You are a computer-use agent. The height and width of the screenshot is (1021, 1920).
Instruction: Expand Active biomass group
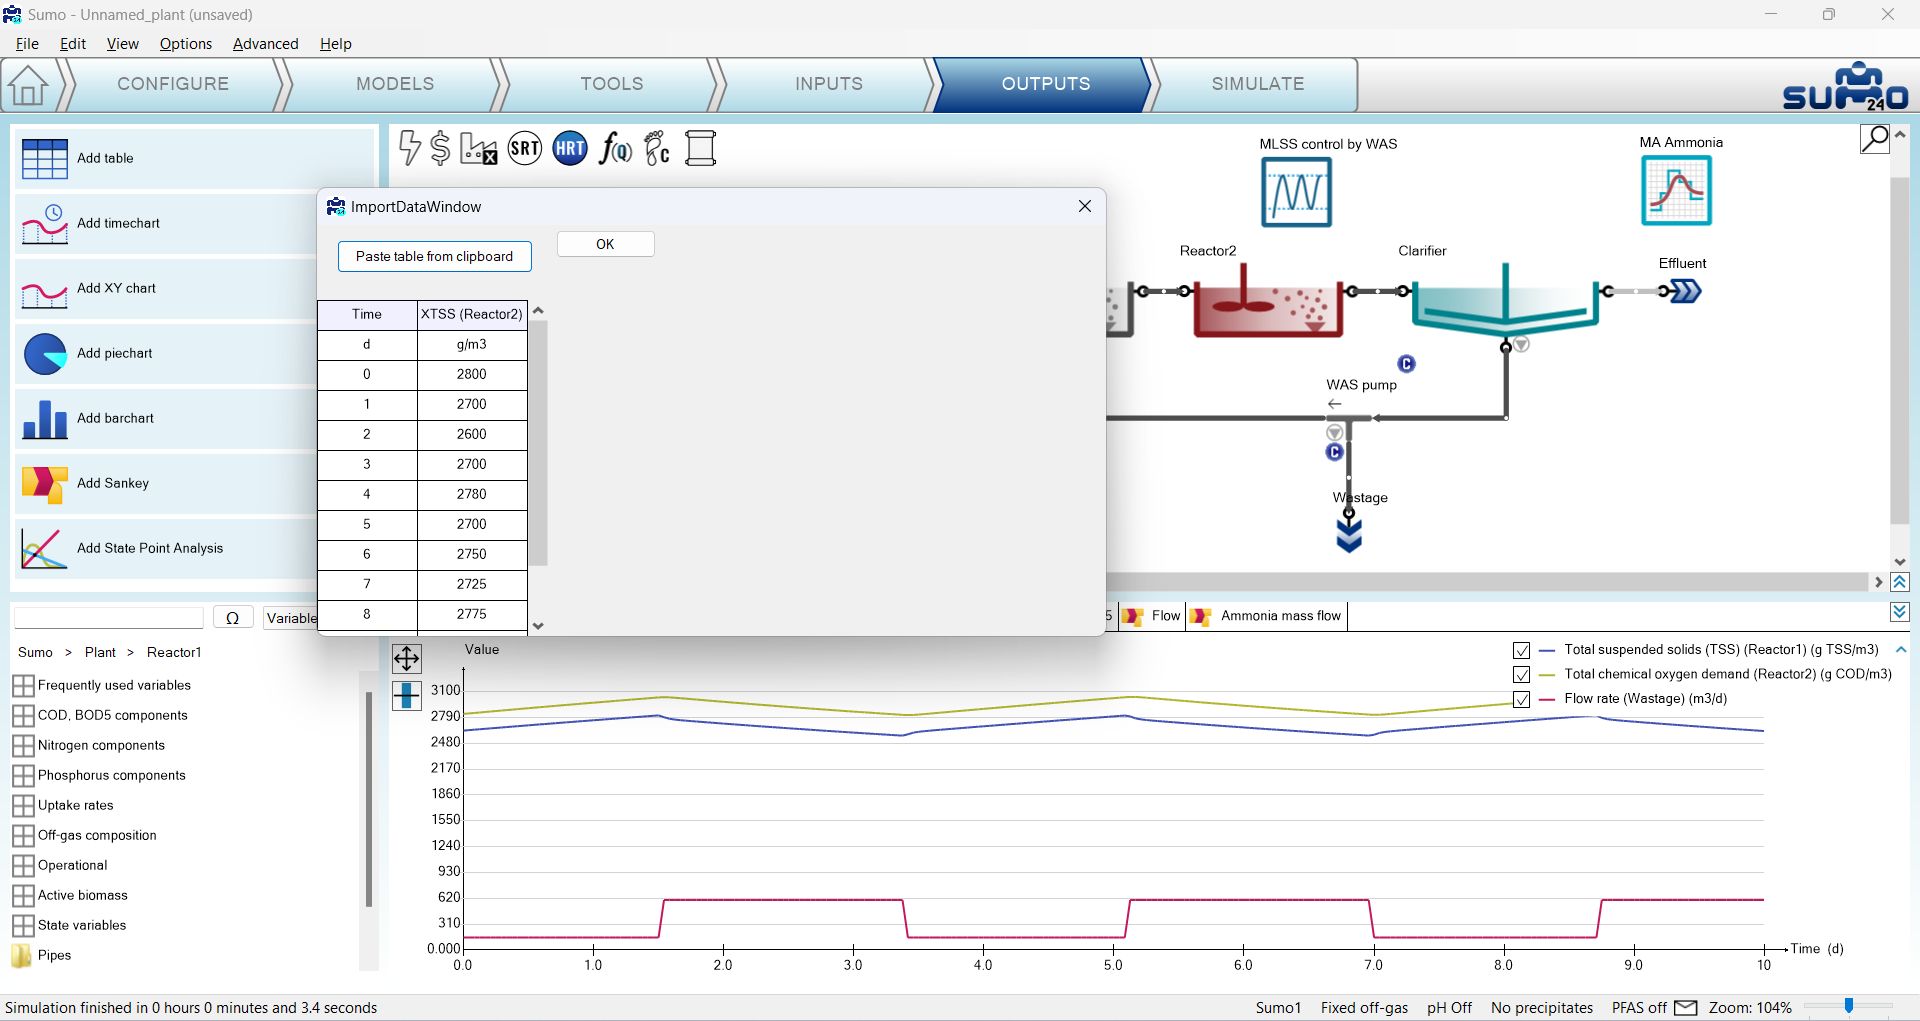(x=23, y=896)
